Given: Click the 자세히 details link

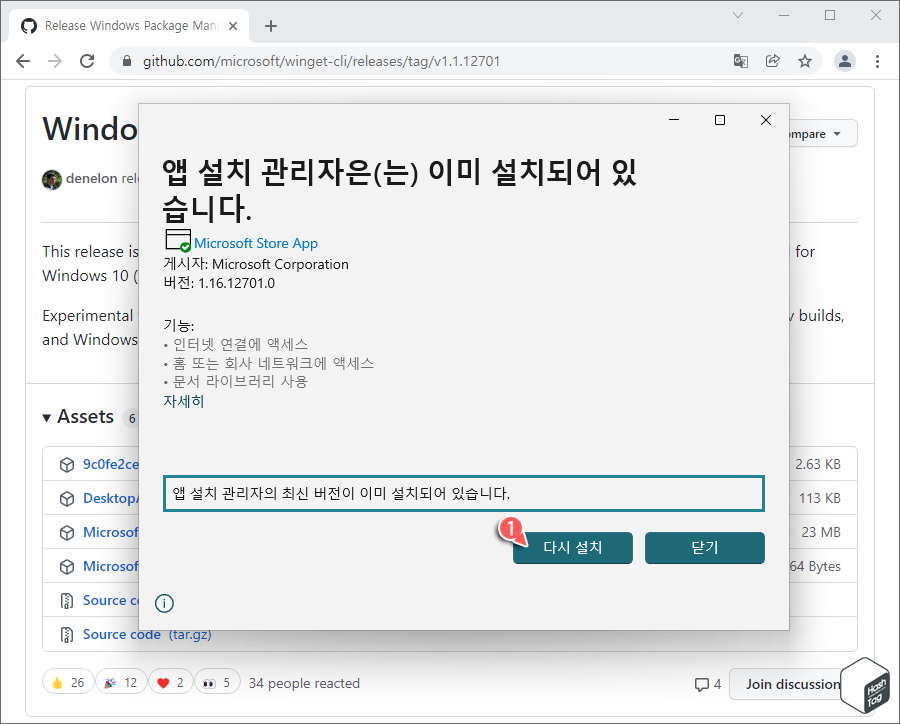Looking at the screenshot, I should [x=184, y=401].
